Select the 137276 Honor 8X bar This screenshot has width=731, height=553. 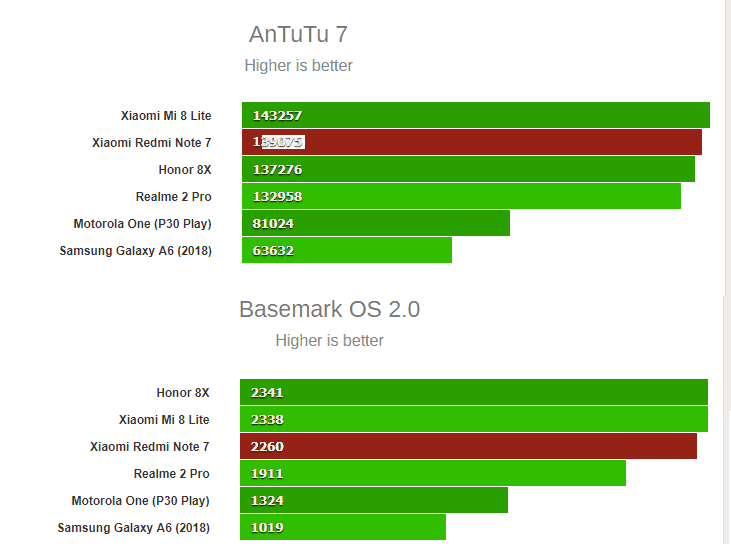(x=468, y=170)
